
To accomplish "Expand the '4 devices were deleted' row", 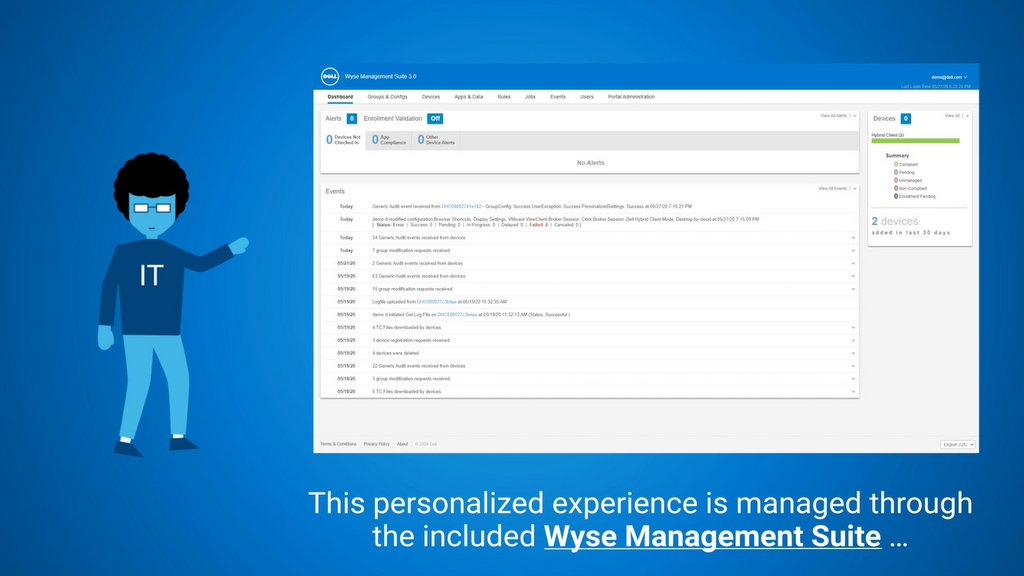I will [x=853, y=353].
